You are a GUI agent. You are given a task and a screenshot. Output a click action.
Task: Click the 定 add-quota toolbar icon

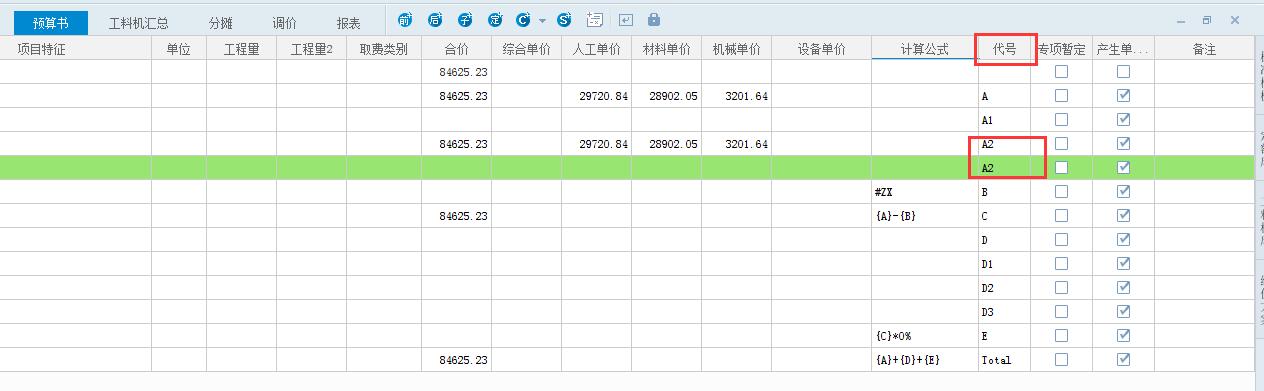pyautogui.click(x=494, y=20)
